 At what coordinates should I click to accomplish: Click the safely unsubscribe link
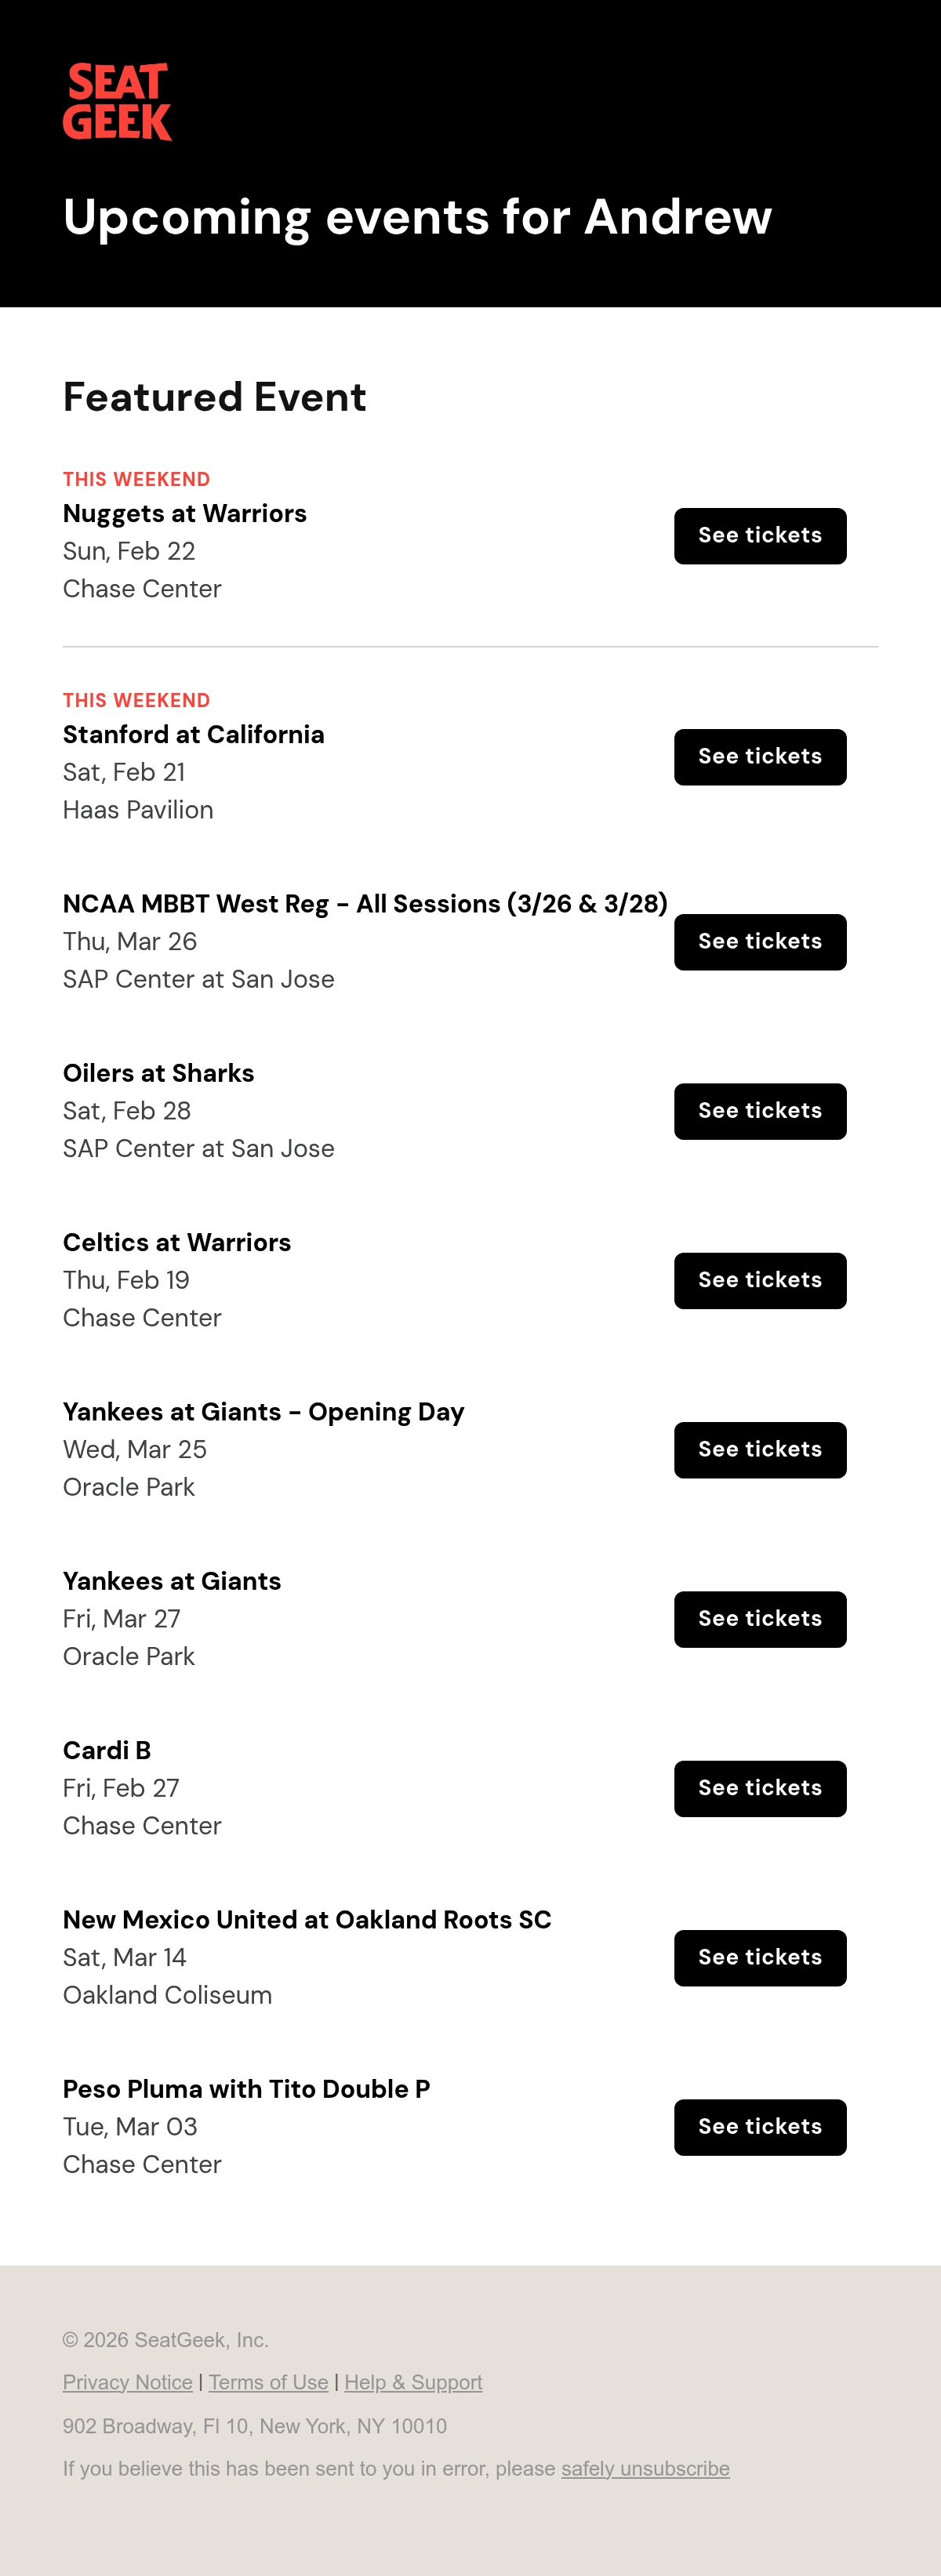click(645, 2468)
